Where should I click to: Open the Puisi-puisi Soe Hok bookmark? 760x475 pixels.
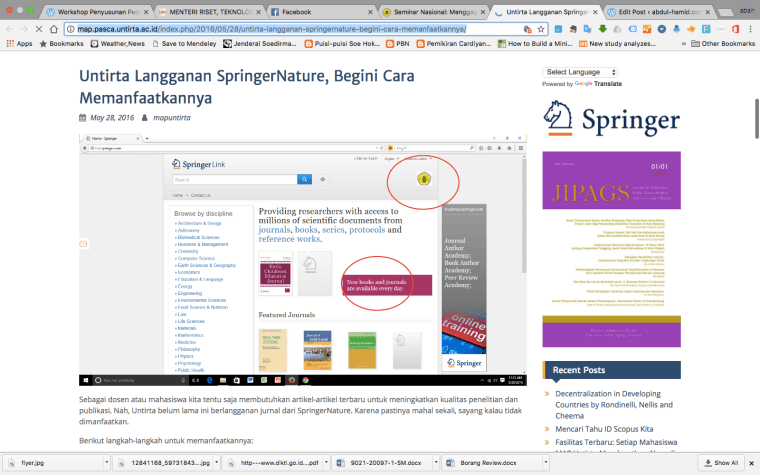pos(342,44)
